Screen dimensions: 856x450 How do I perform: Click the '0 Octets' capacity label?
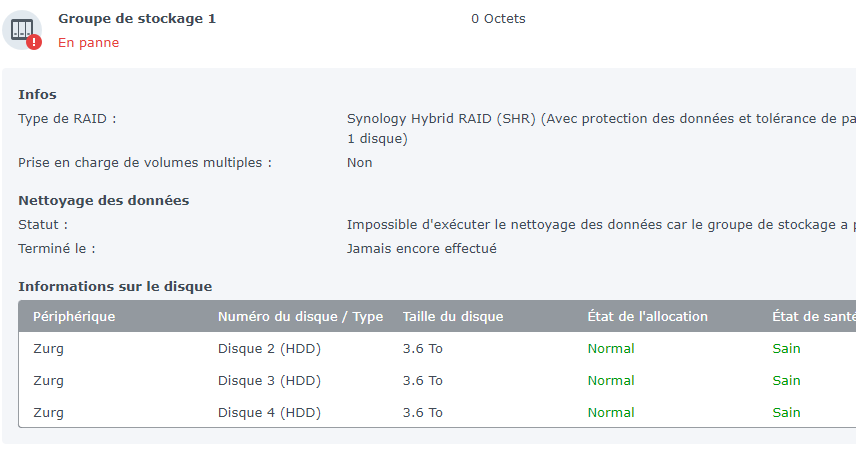498,19
